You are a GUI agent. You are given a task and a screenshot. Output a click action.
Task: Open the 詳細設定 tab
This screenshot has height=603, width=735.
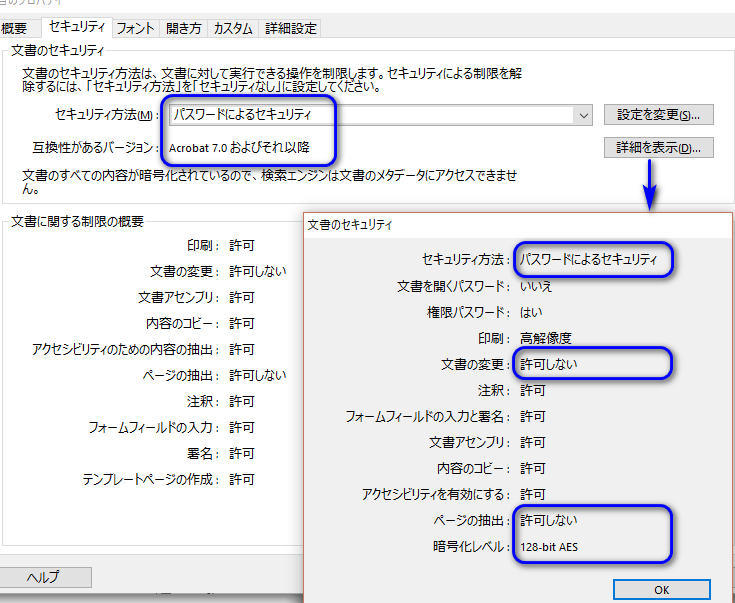tap(291, 29)
